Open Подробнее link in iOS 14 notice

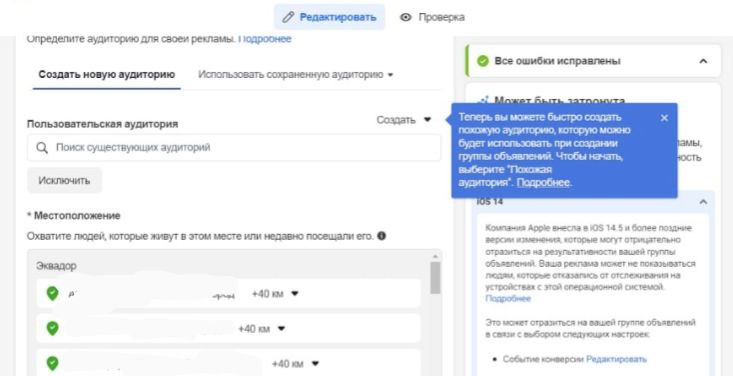click(x=508, y=298)
